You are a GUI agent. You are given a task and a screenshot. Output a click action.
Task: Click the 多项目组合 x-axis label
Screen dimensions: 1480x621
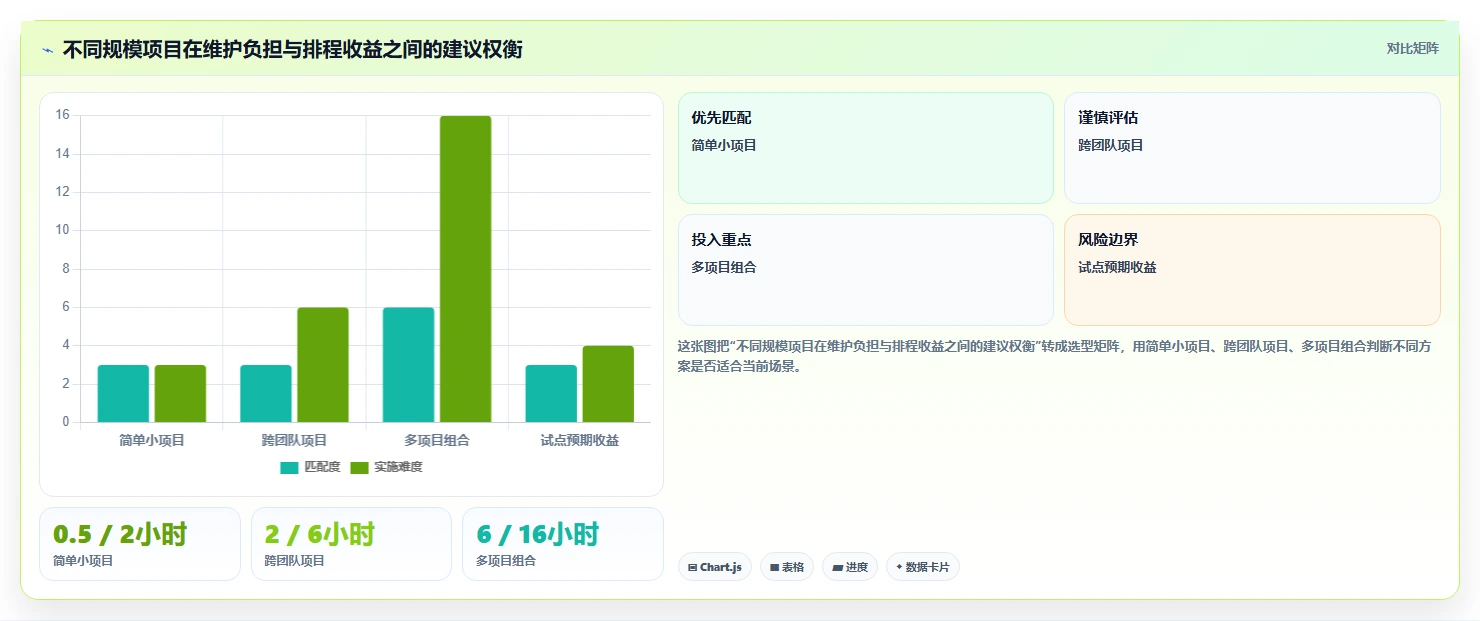pyautogui.click(x=437, y=440)
